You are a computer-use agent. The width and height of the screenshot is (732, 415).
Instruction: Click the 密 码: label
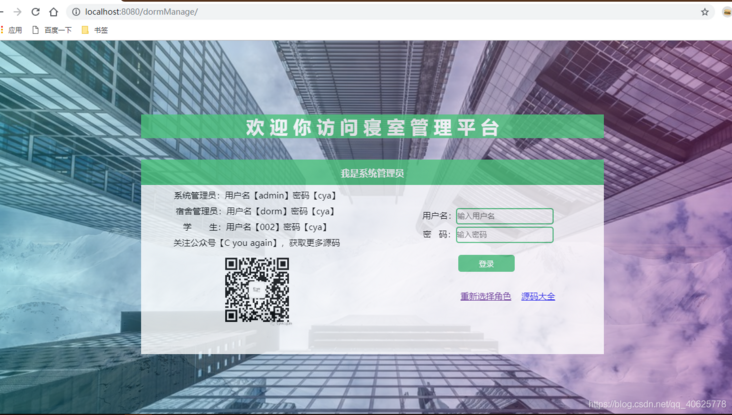(437, 234)
